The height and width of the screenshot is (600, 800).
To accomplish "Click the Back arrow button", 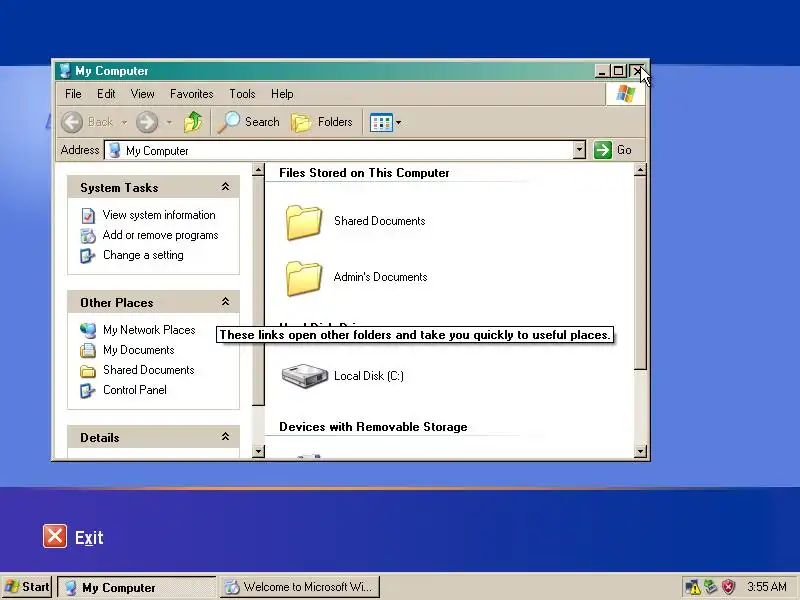I will coord(72,122).
